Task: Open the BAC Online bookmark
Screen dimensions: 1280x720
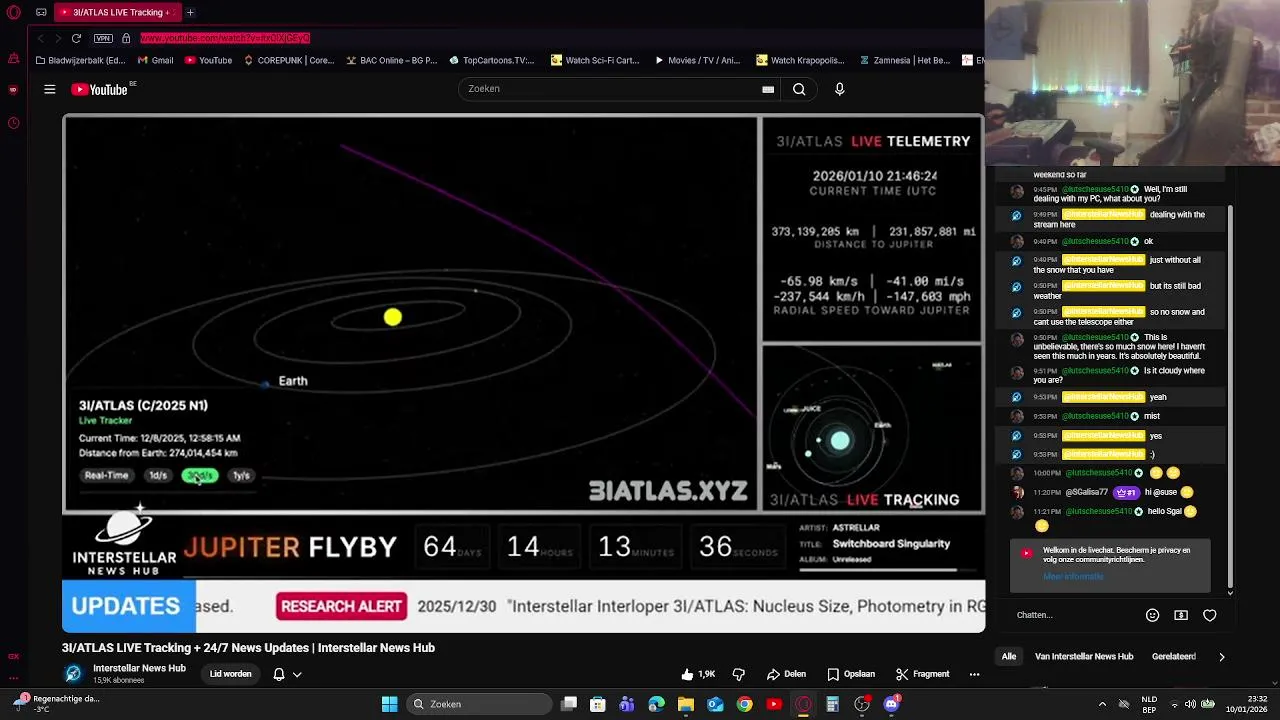Action: [391, 60]
